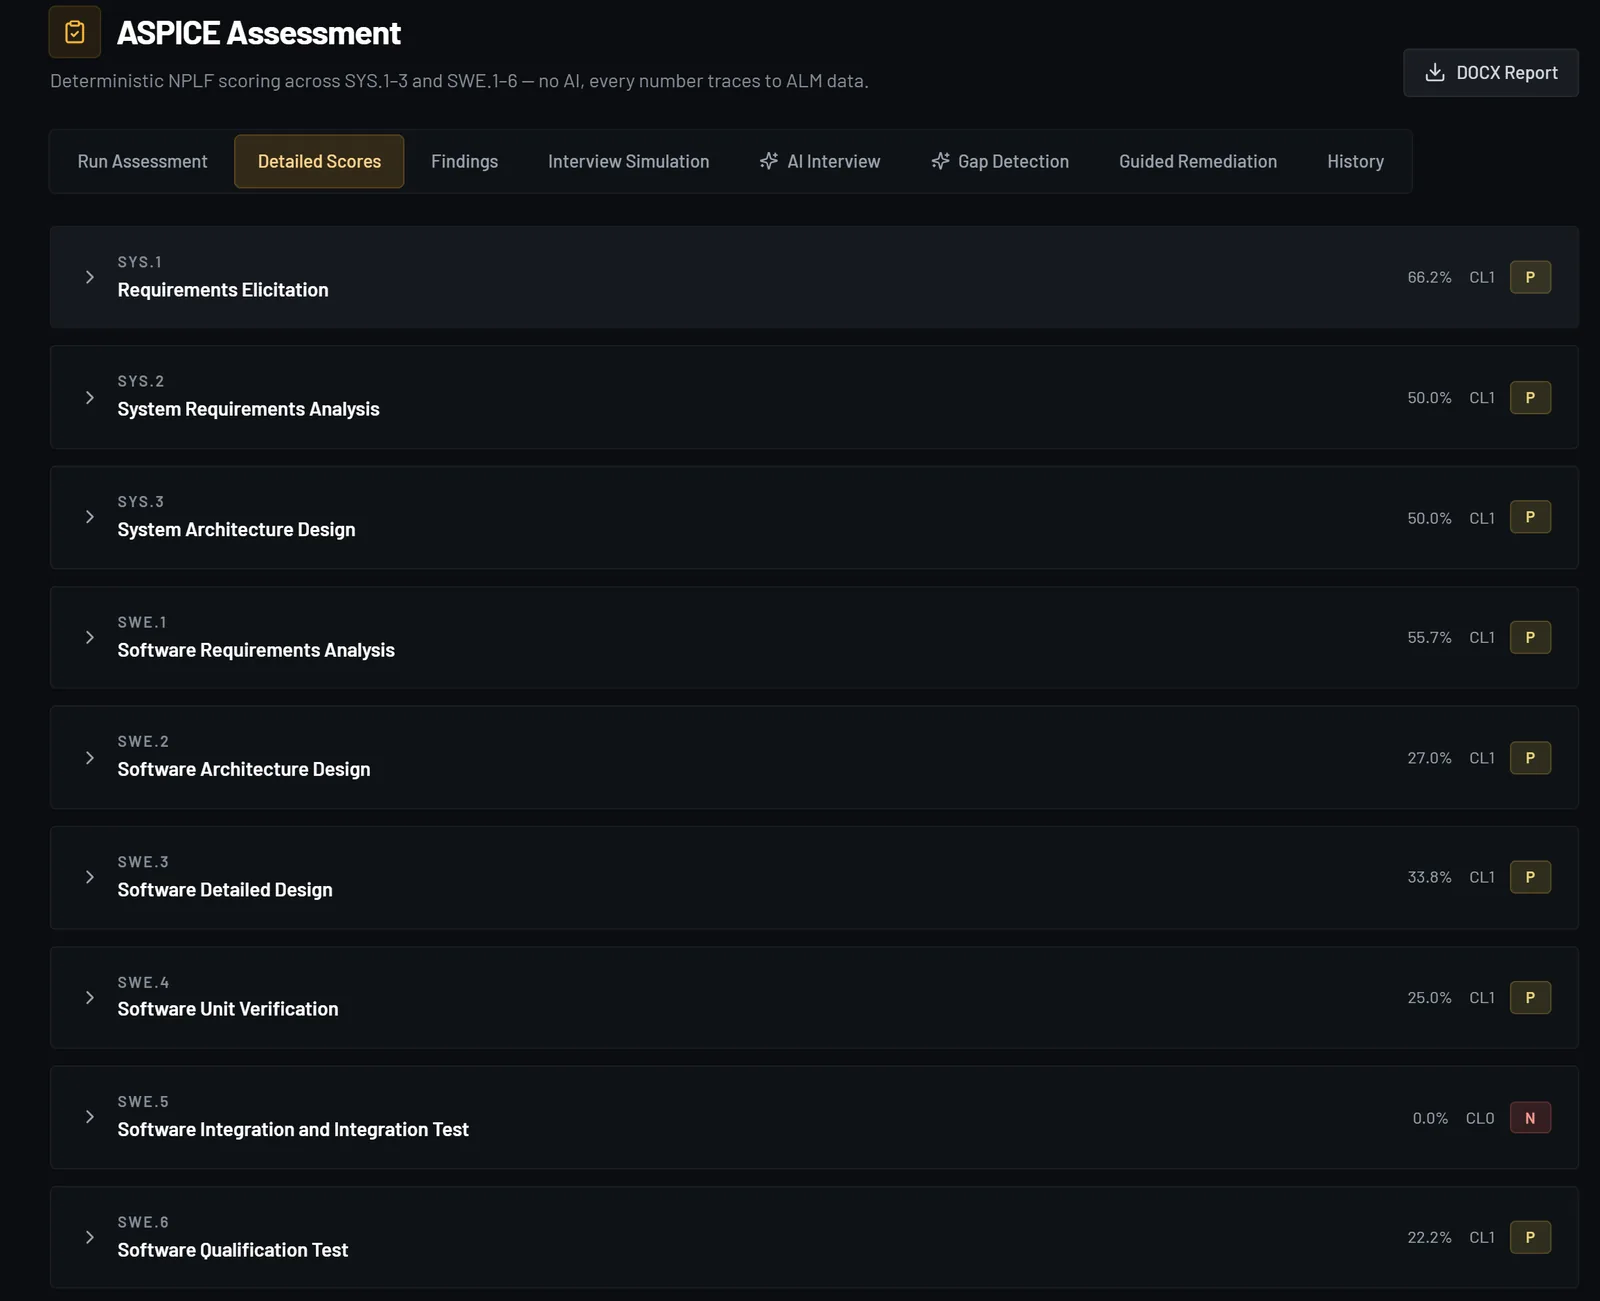Click the P rating badge for SWE.2

click(x=1530, y=757)
